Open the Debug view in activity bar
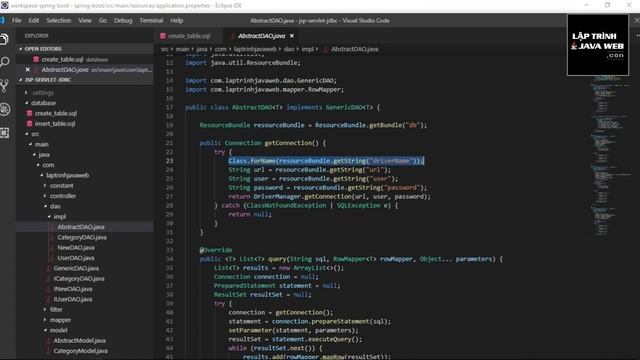640x360 pixels. pos(4,109)
